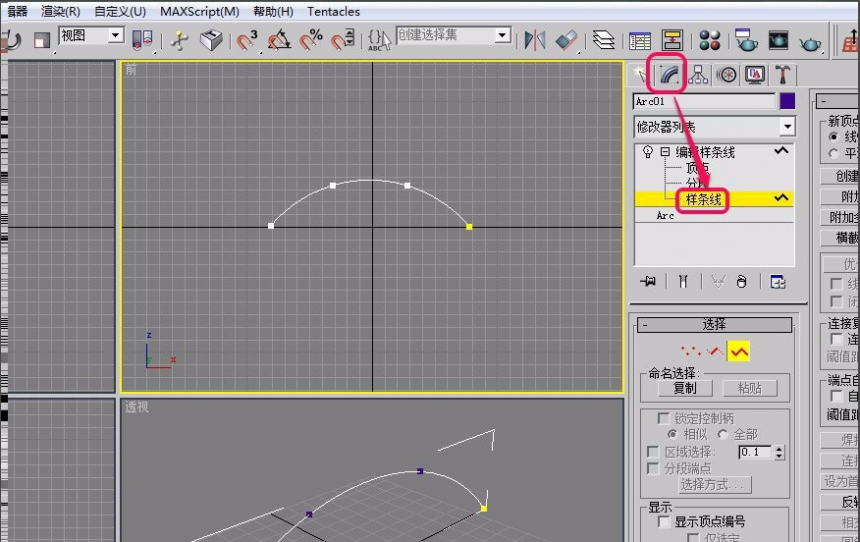Open Configure Modifier Sets icon
860x542 pixels.
[778, 281]
